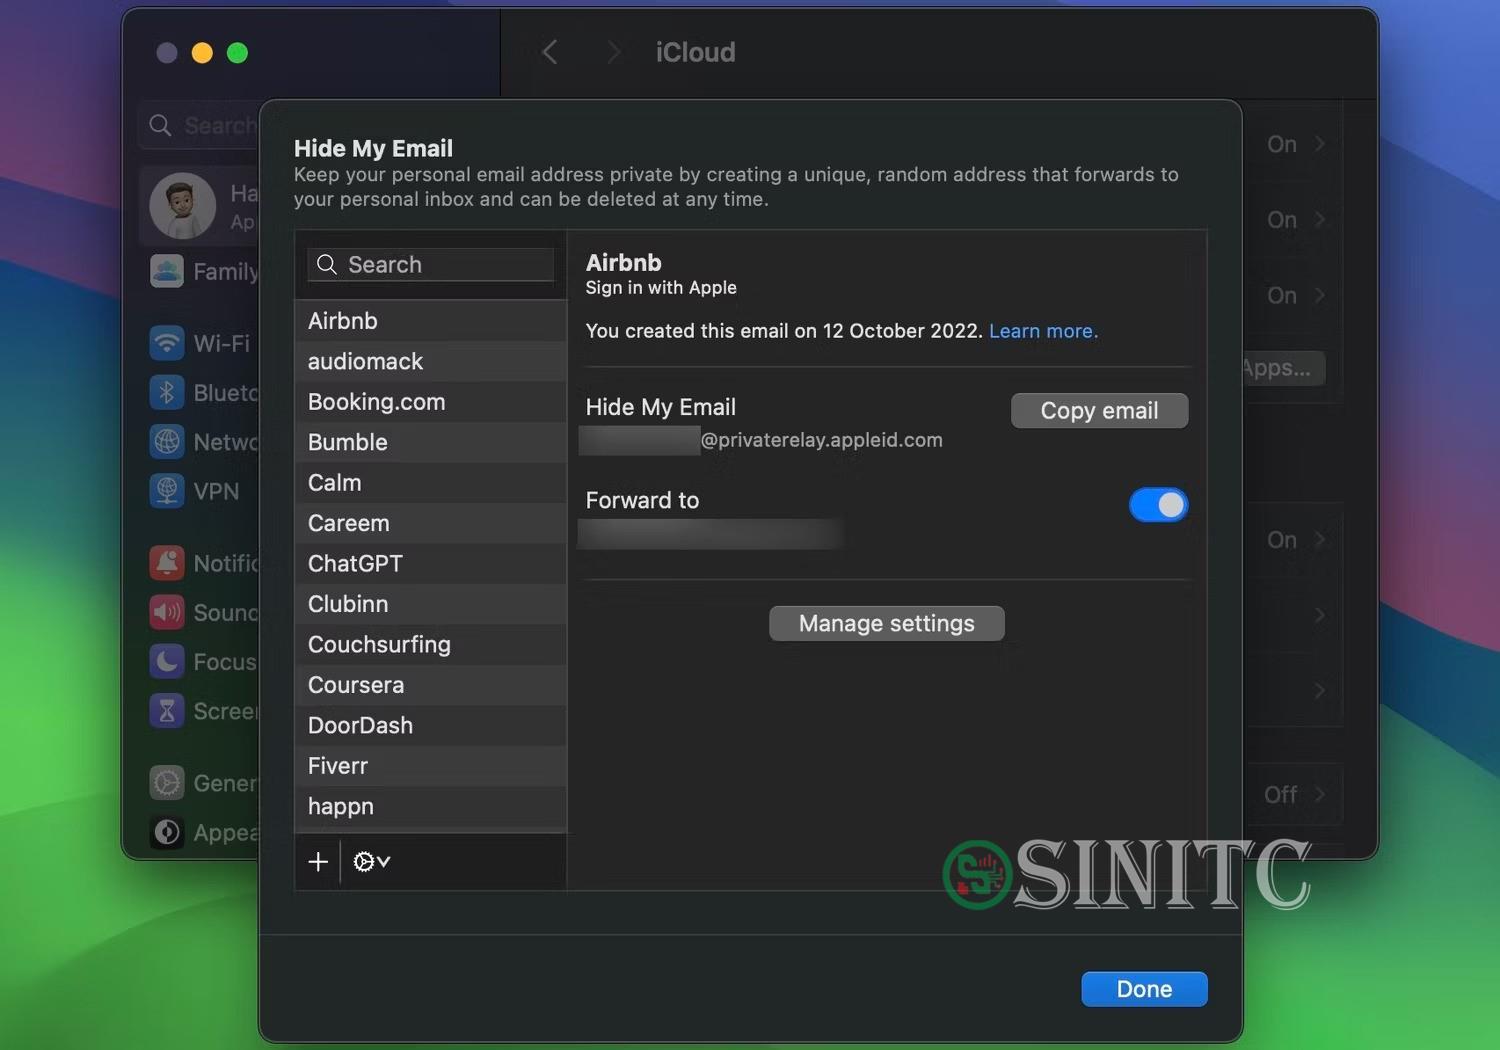This screenshot has width=1500, height=1050.
Task: Expand the third On row chevron in iCloud
Action: pos(1320,296)
